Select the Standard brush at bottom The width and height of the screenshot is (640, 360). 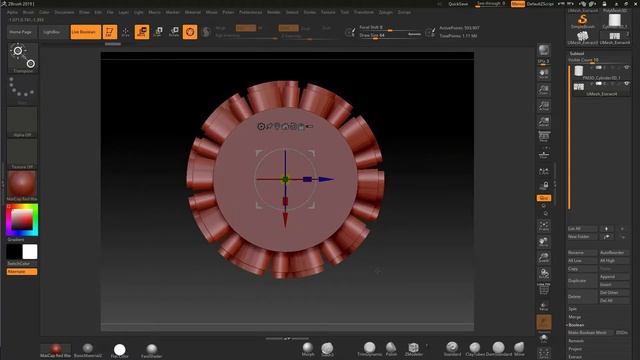pos(452,349)
